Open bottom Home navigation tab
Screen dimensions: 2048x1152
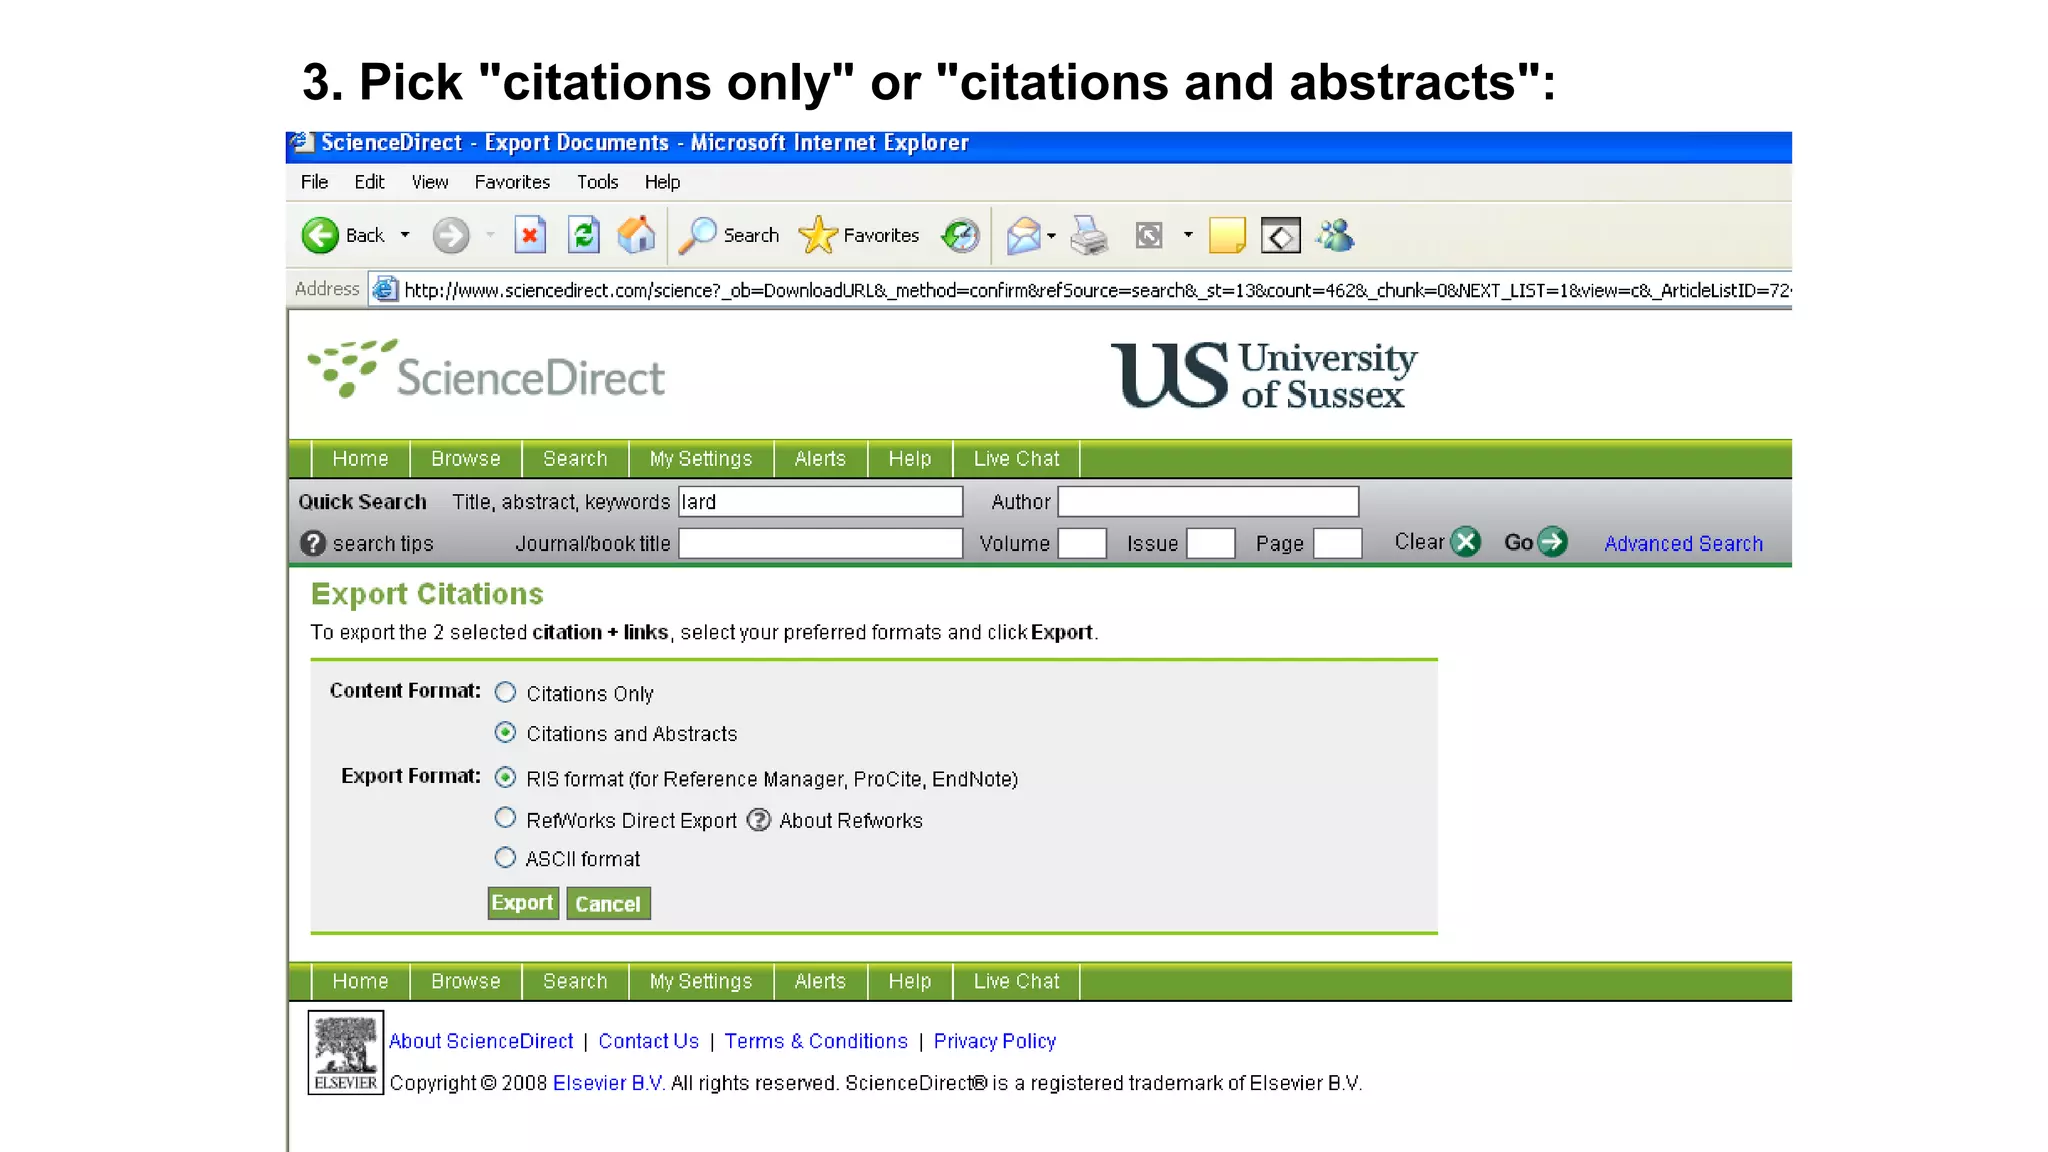[360, 982]
